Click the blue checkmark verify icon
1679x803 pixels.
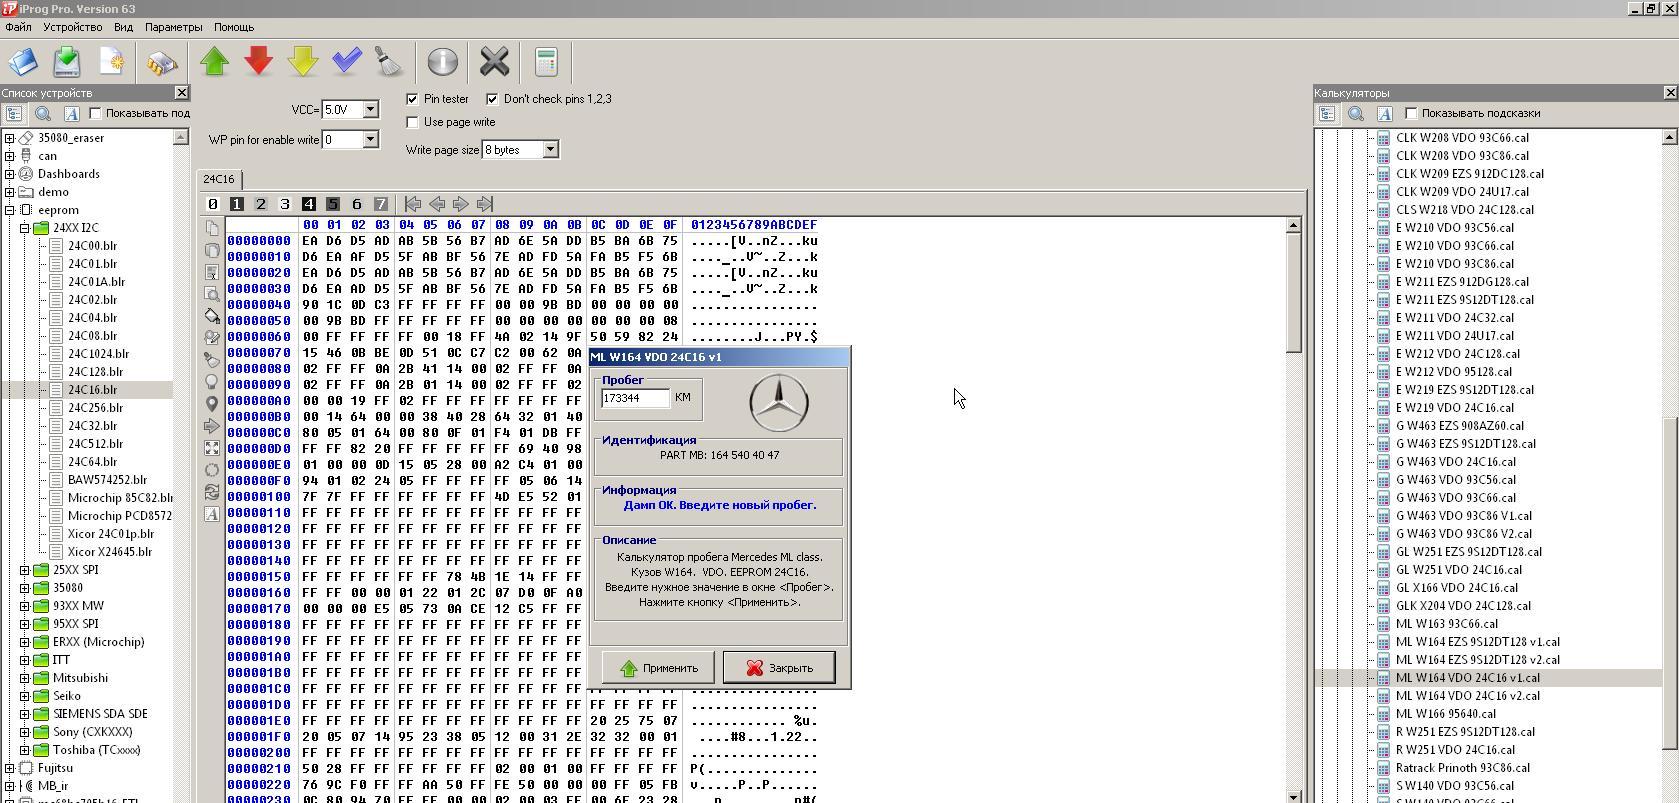pos(347,62)
